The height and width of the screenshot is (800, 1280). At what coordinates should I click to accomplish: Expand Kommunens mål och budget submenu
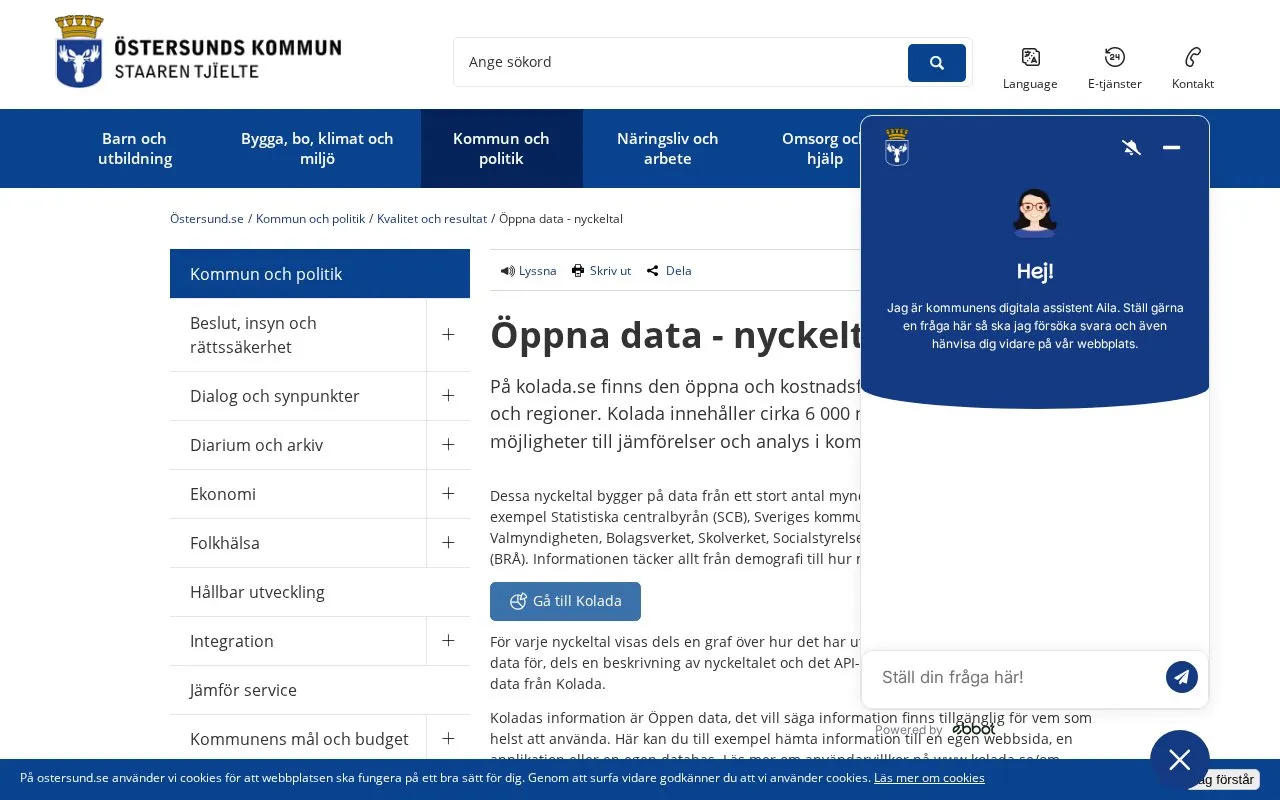tap(448, 739)
